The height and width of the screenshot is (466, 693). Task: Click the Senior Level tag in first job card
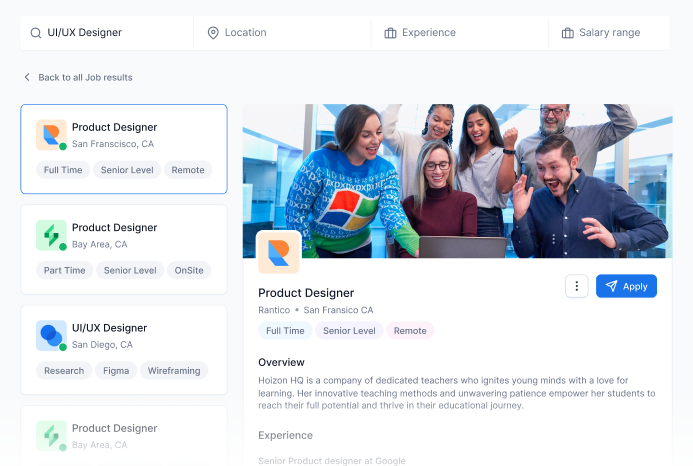127,170
